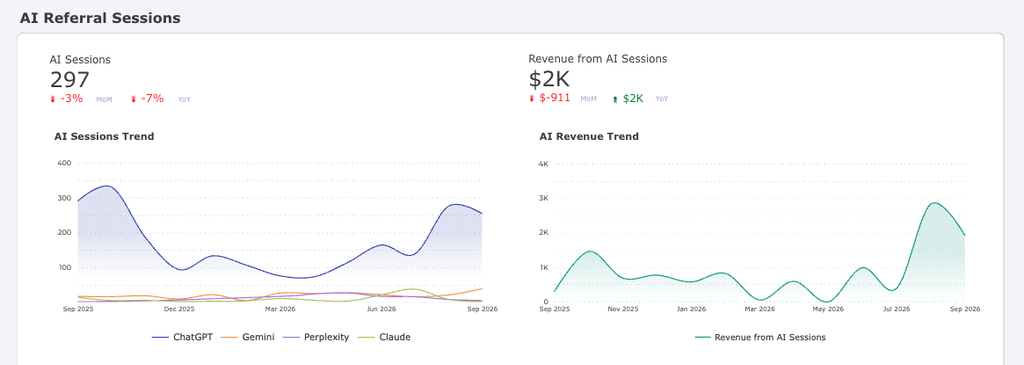
Task: Click Jan 2026 label on revenue chart
Action: (x=691, y=309)
